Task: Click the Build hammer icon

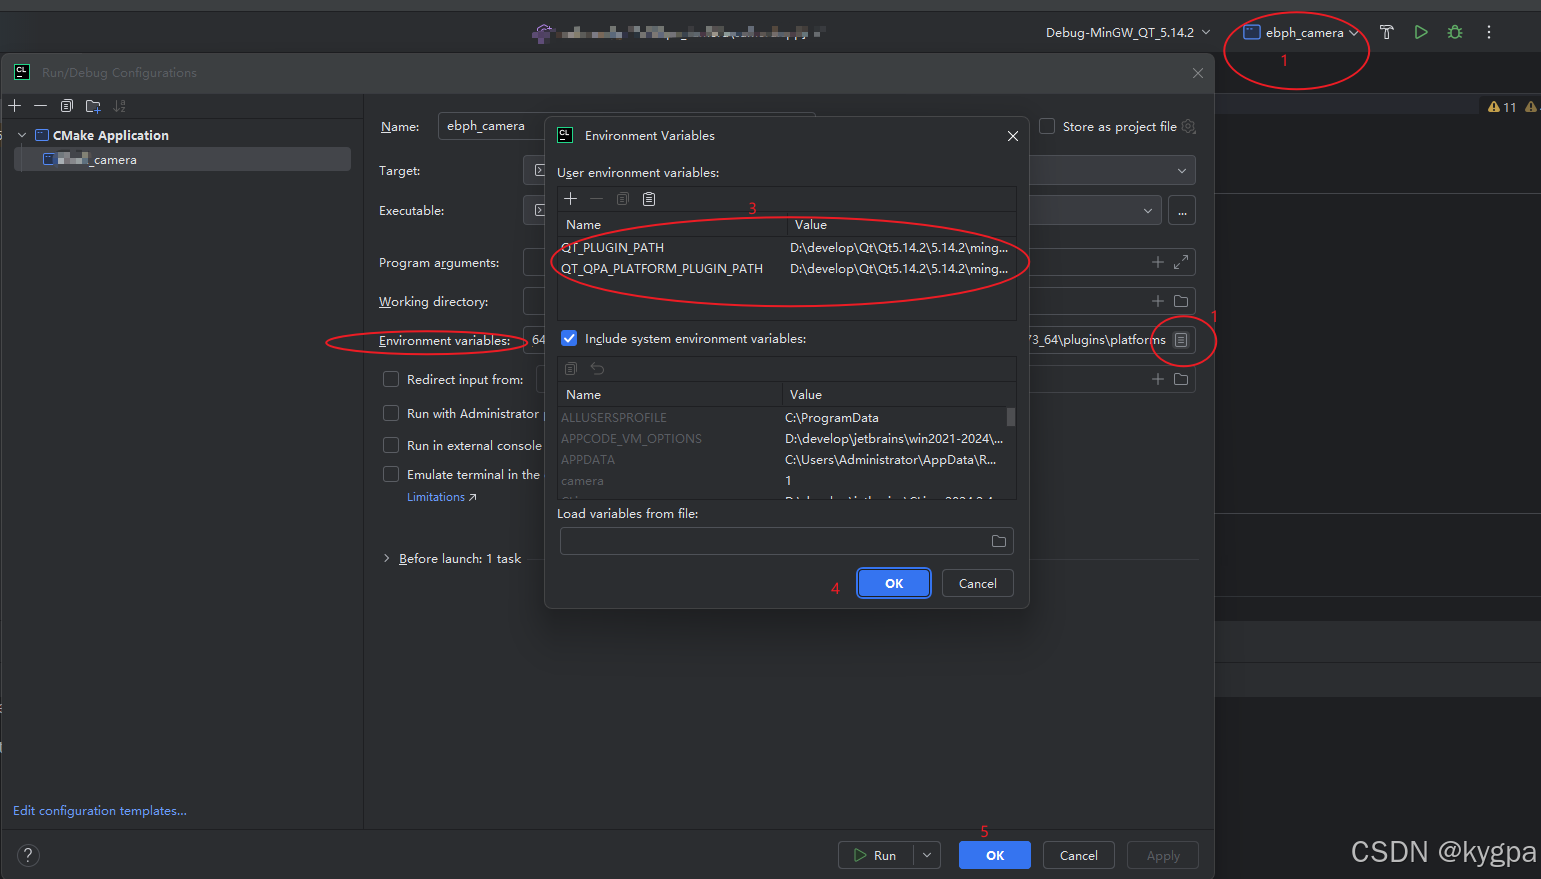Action: [x=1386, y=31]
